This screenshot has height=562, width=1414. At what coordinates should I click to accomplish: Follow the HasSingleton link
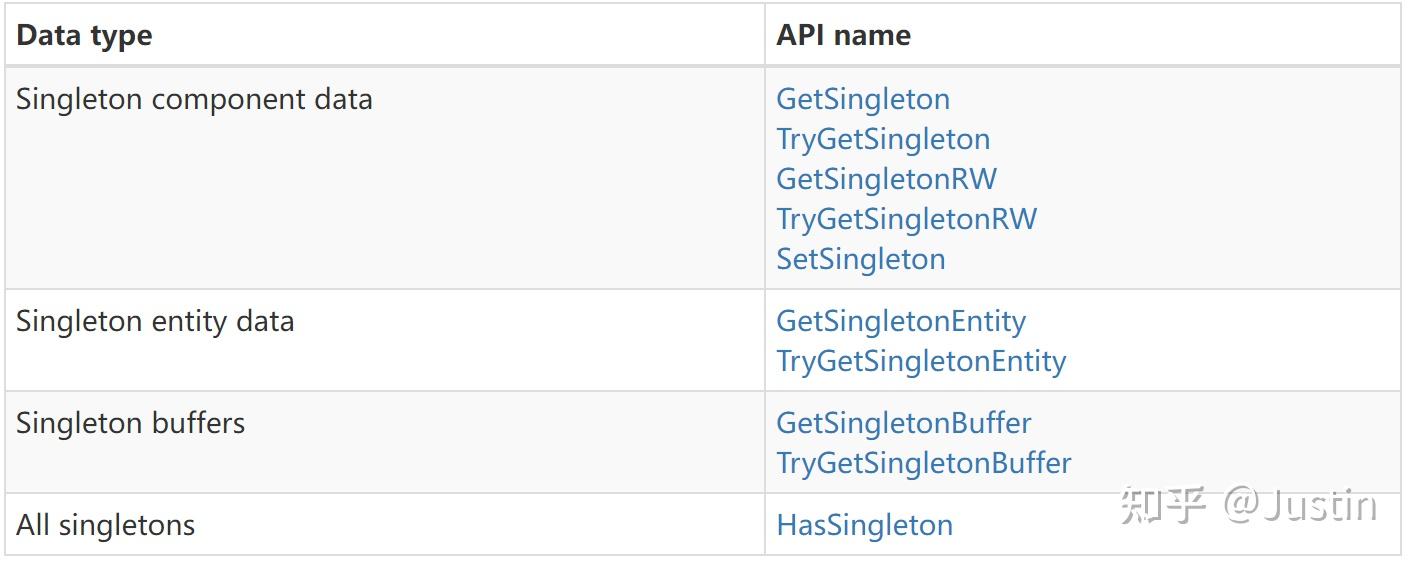(x=864, y=525)
